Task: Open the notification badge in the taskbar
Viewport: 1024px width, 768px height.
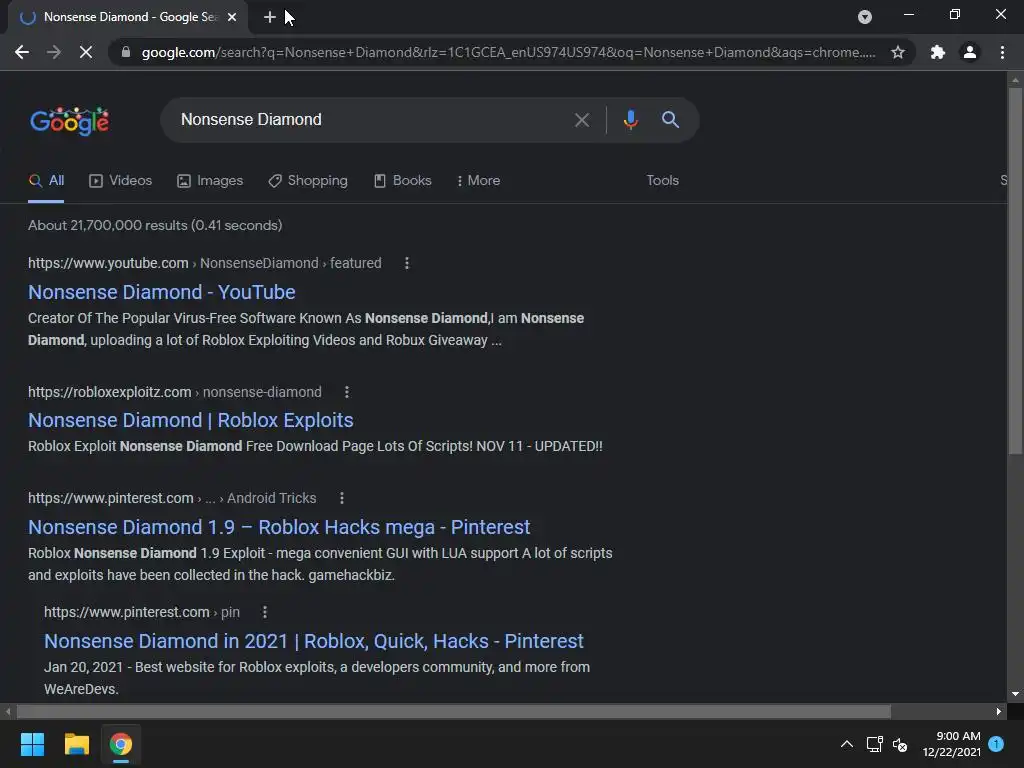Action: pos(996,743)
